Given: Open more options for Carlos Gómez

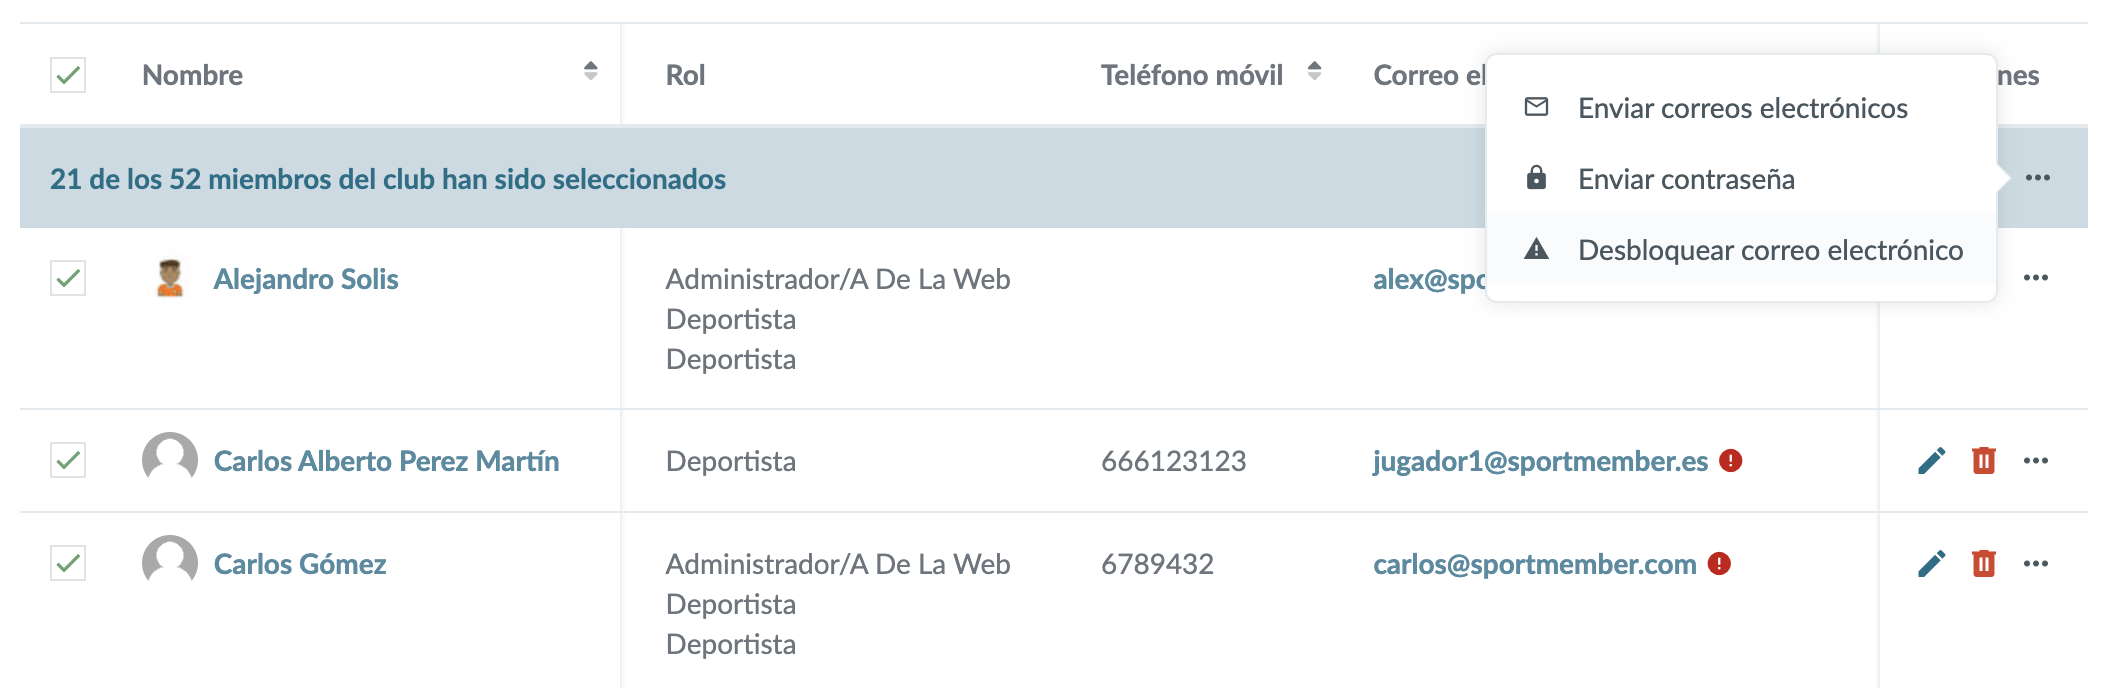Looking at the screenshot, I should [2035, 564].
